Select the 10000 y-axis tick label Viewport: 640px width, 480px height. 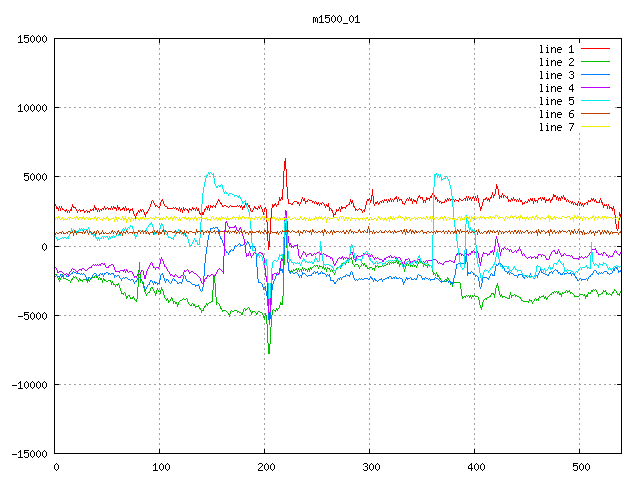tap(32, 108)
